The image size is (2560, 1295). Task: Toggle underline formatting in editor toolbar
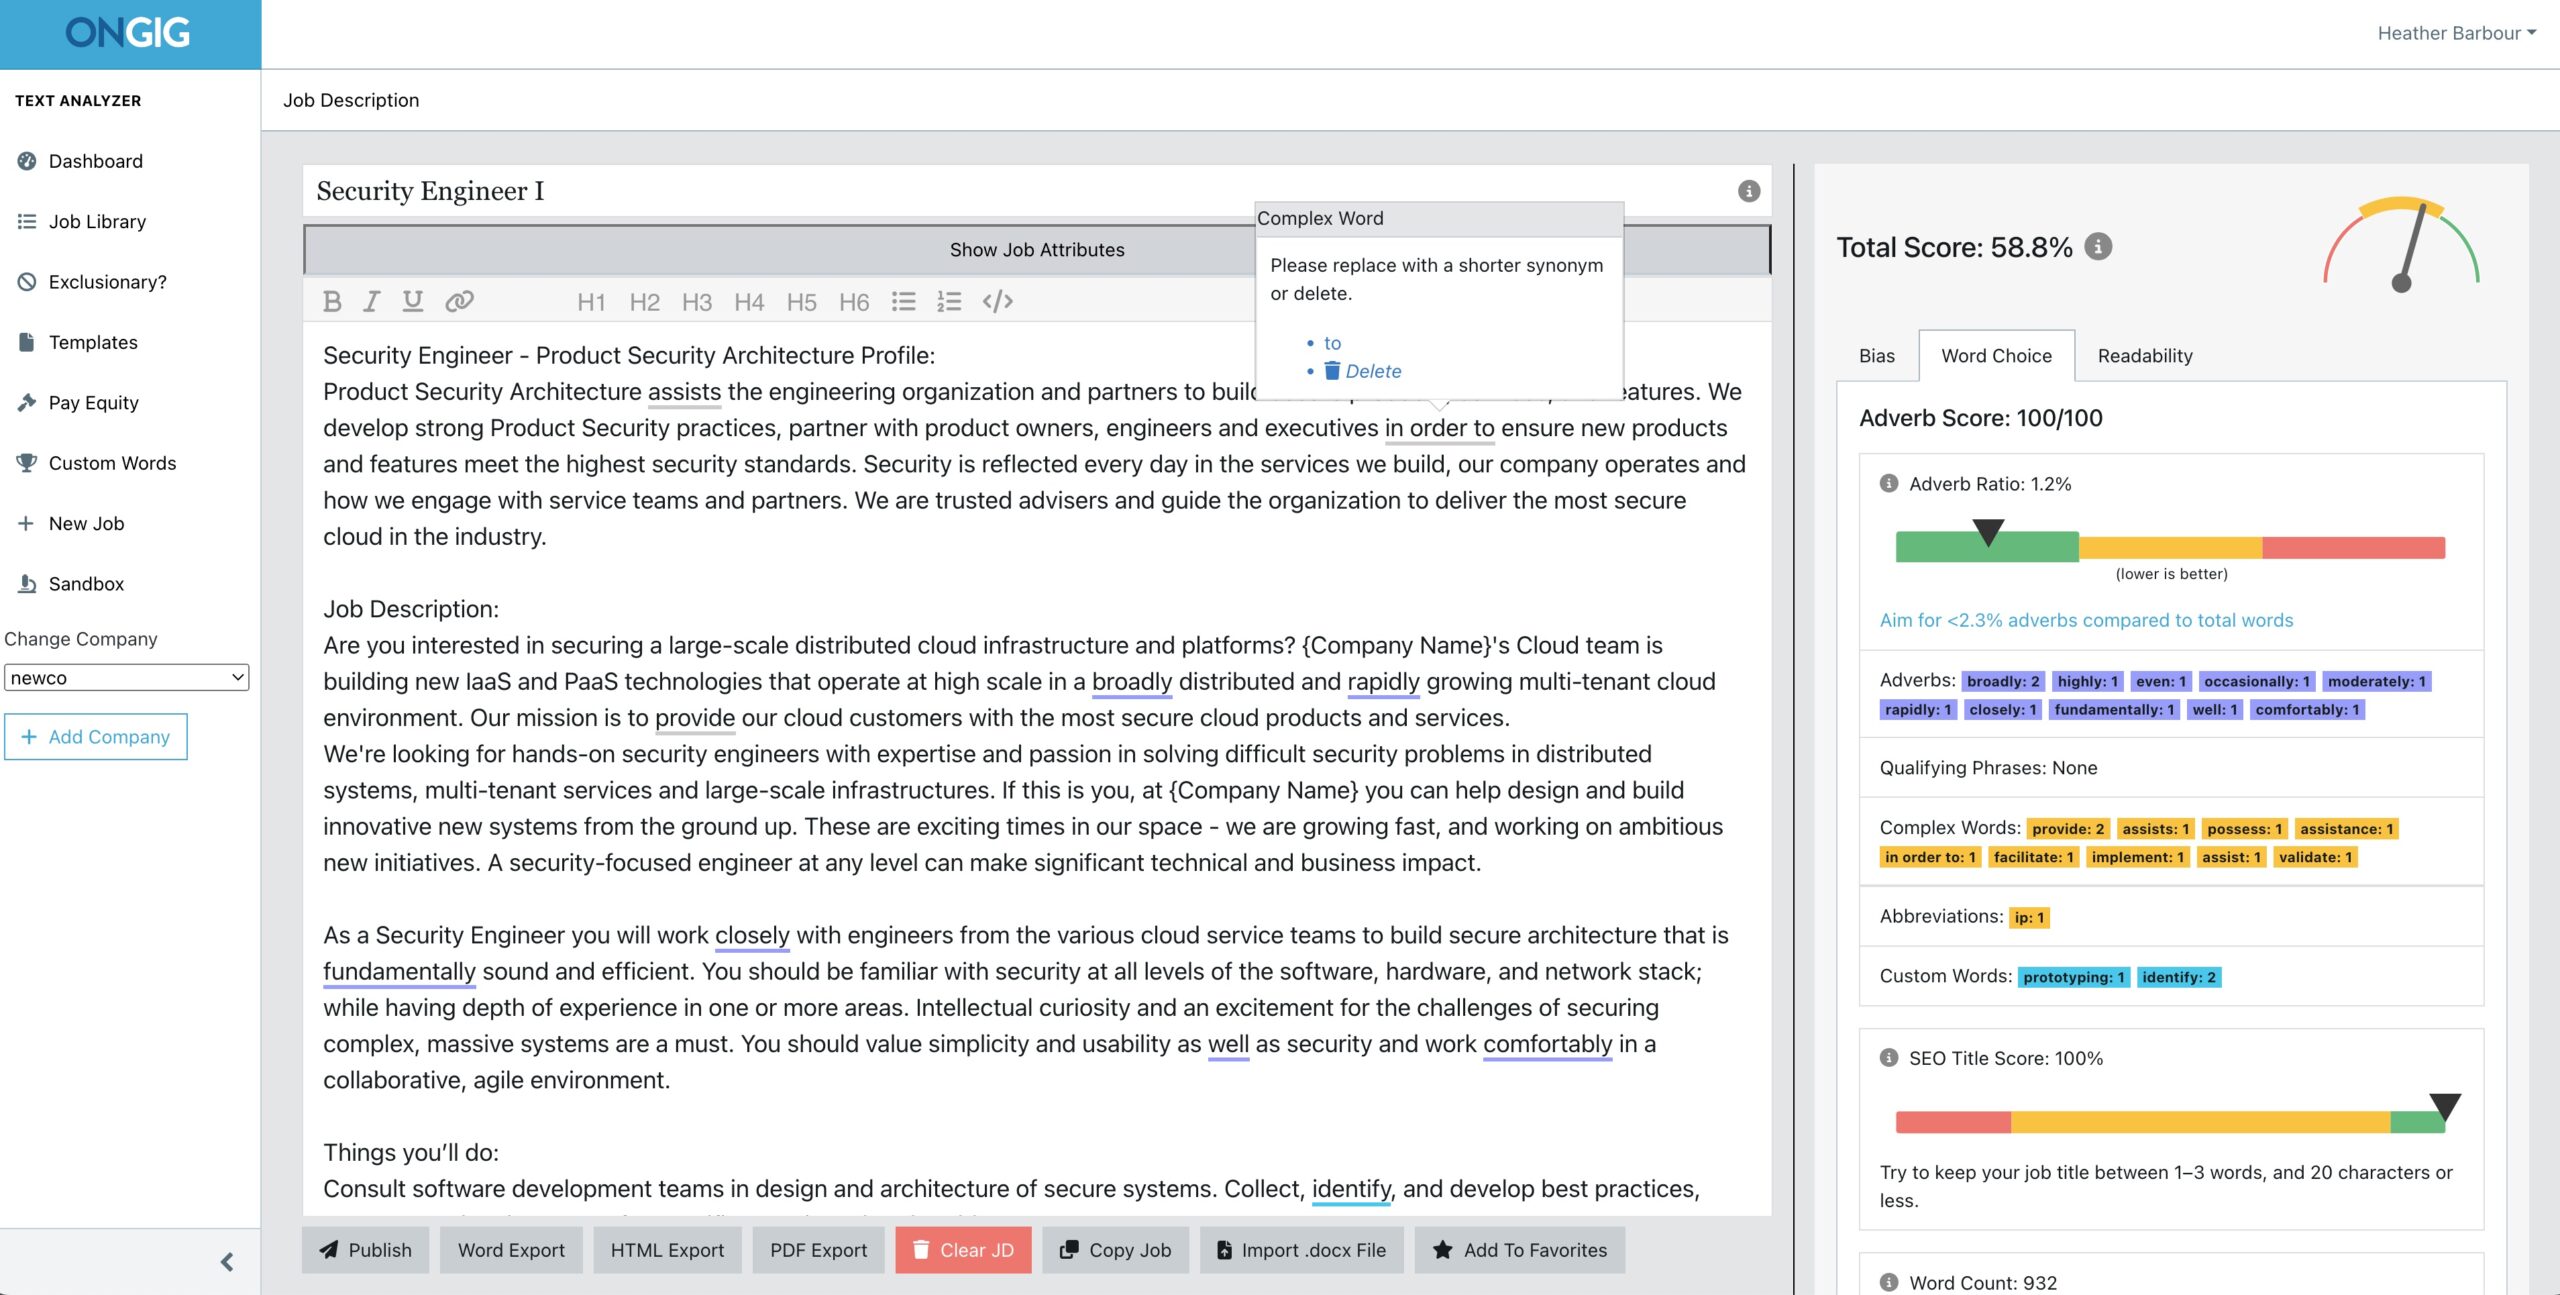(412, 301)
